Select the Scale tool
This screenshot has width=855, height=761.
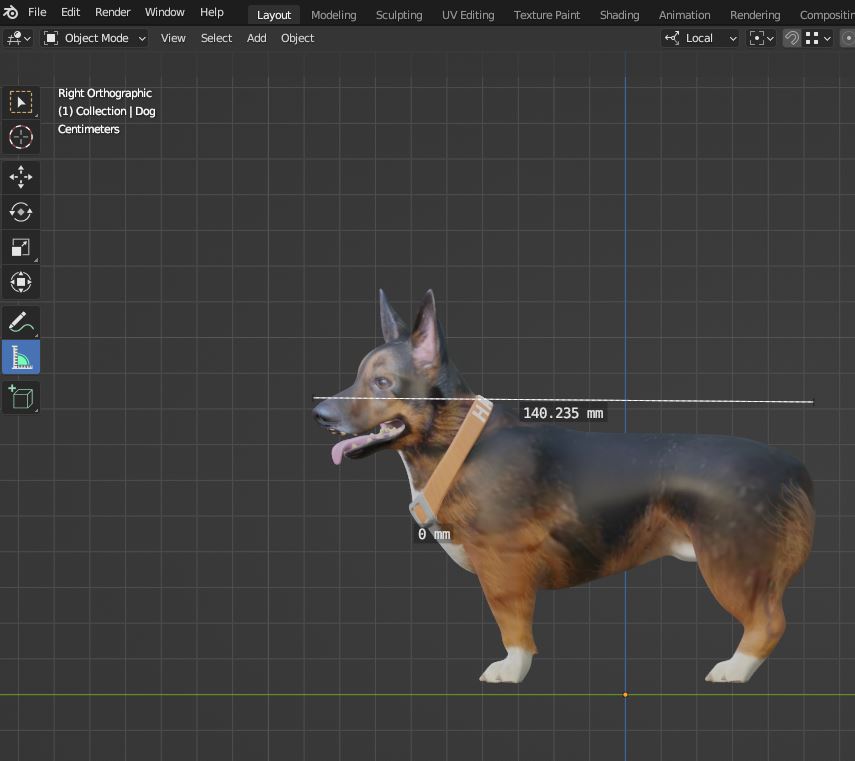point(20,247)
